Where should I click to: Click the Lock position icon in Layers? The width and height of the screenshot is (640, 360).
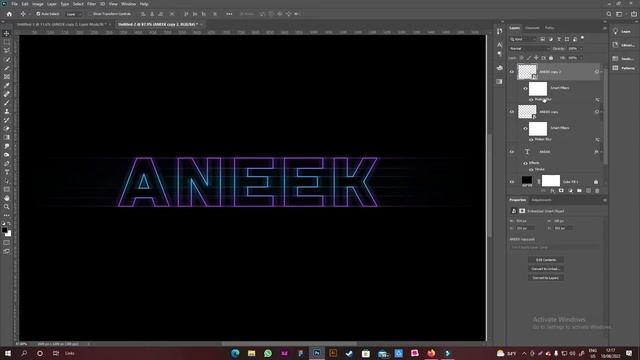(536, 58)
